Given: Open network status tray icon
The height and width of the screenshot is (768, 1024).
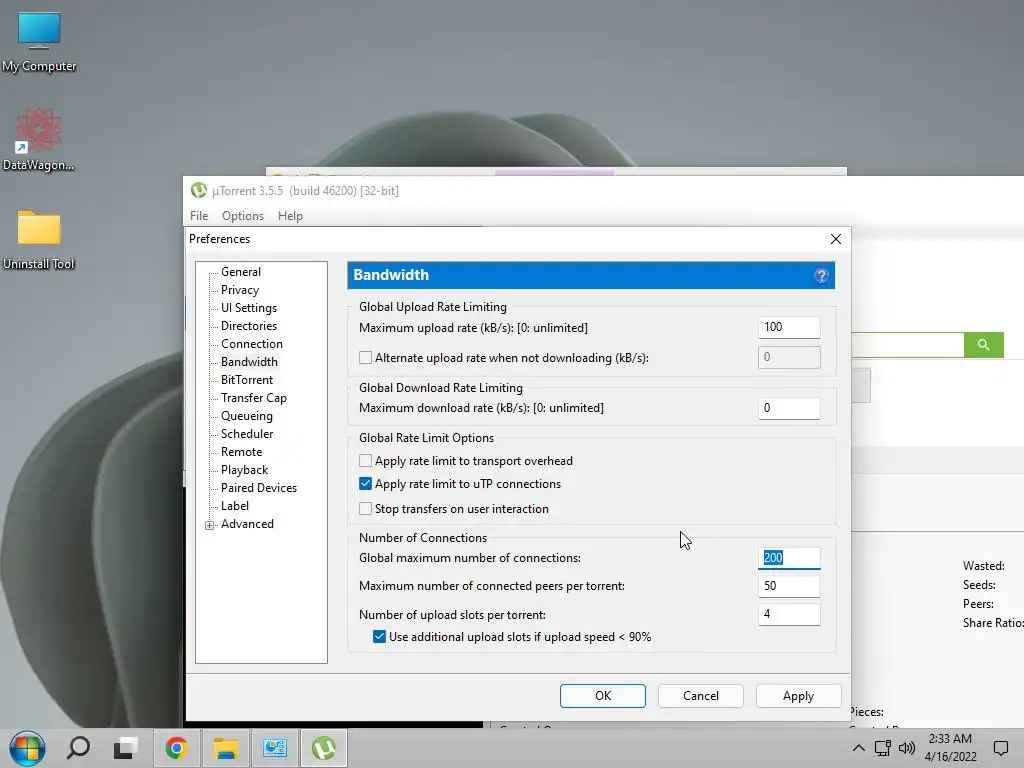Looking at the screenshot, I should tap(883, 748).
